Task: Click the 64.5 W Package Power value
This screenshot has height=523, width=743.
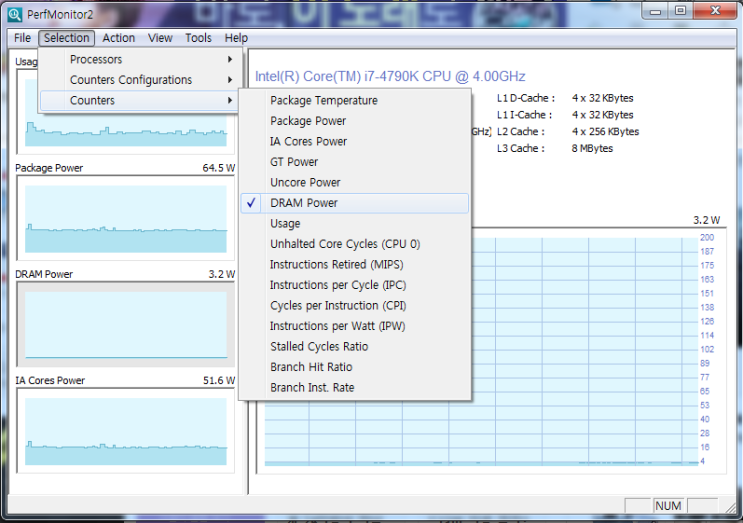Action: click(218, 168)
